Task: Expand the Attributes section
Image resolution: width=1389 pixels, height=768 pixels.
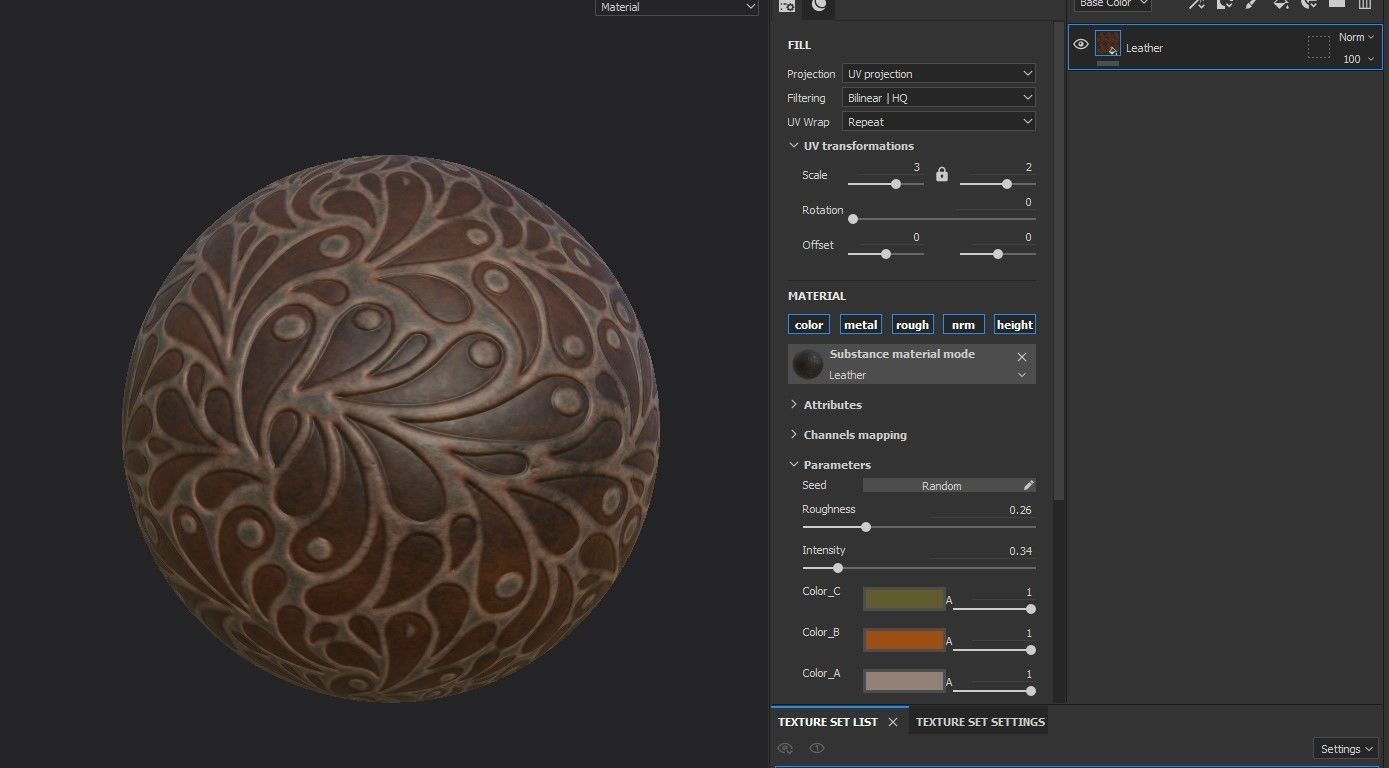Action: [793, 405]
